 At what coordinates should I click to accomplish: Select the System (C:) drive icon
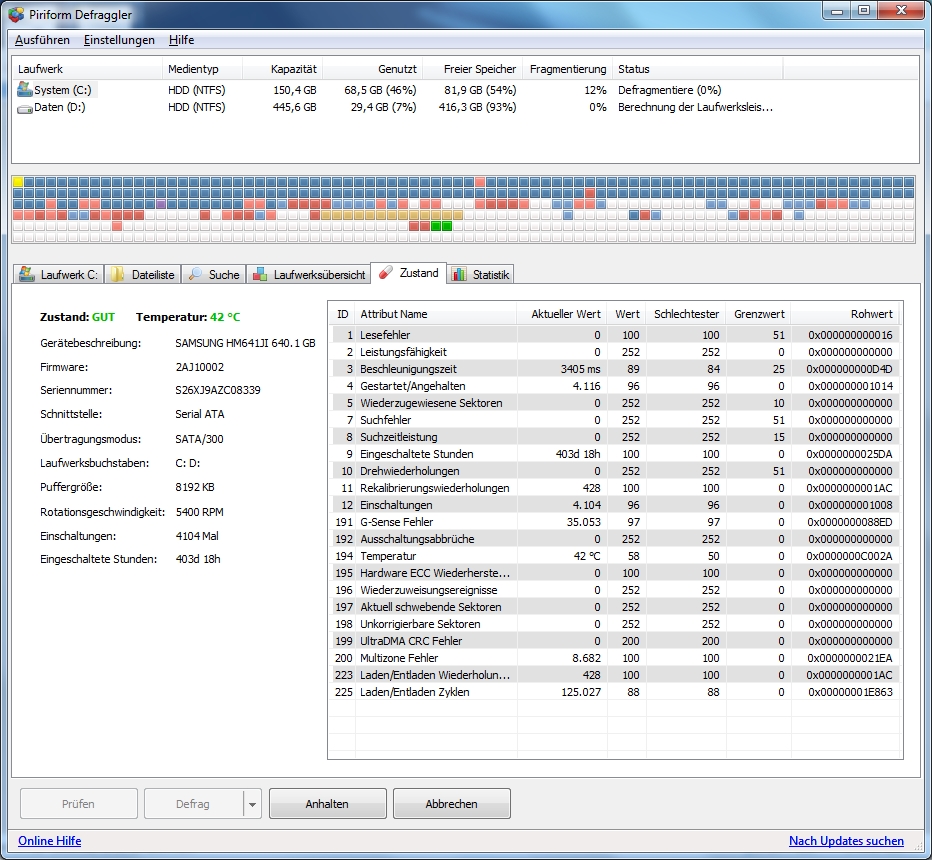[x=24, y=90]
